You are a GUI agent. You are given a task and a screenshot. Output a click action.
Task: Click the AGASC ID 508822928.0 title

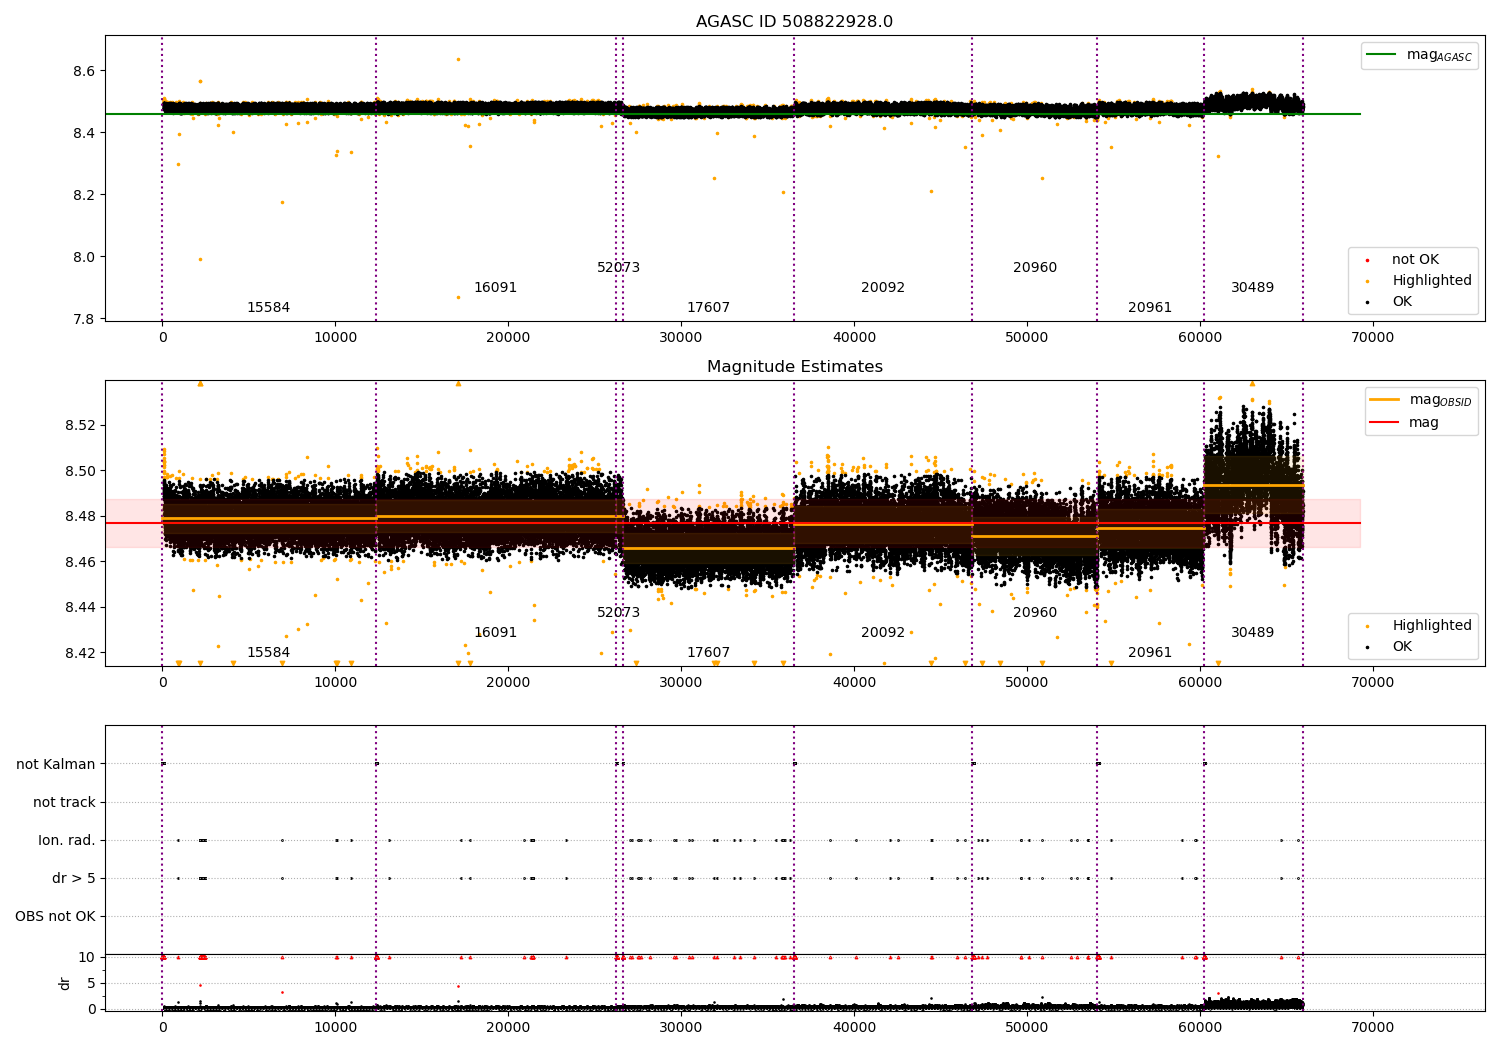click(794, 22)
